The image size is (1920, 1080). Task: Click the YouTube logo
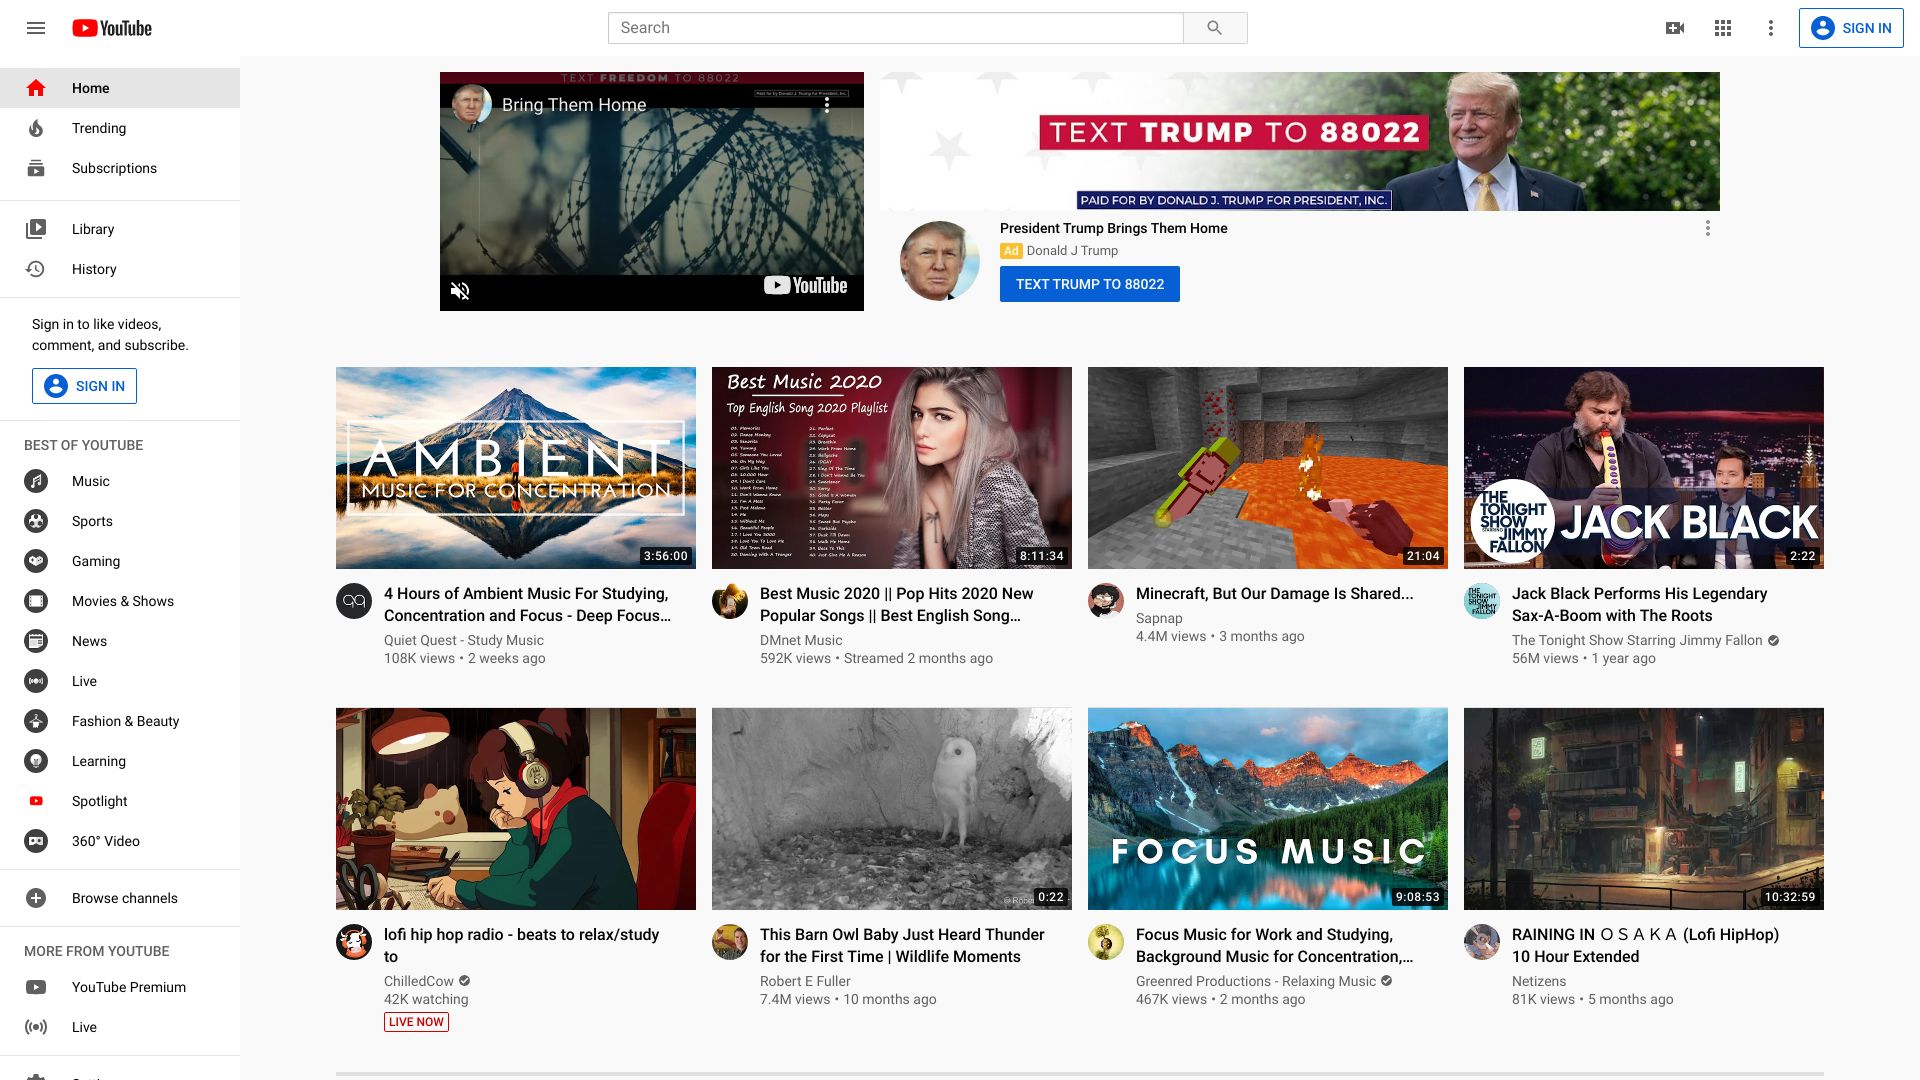pos(112,28)
